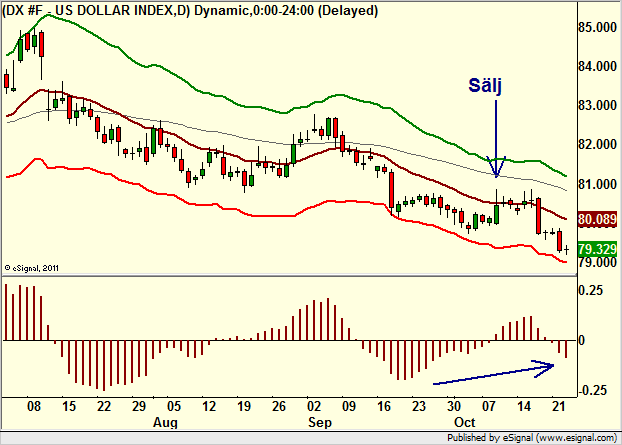Screen dimensions: 622x445
Task: Click the 81.000 price axis label
Action: click(x=597, y=184)
